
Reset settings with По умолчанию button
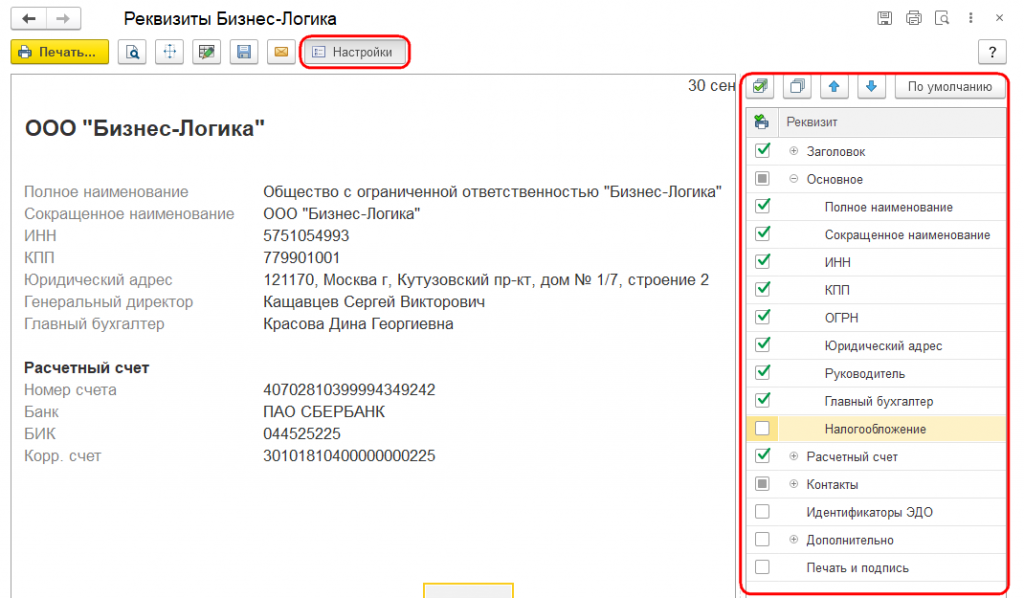point(950,86)
